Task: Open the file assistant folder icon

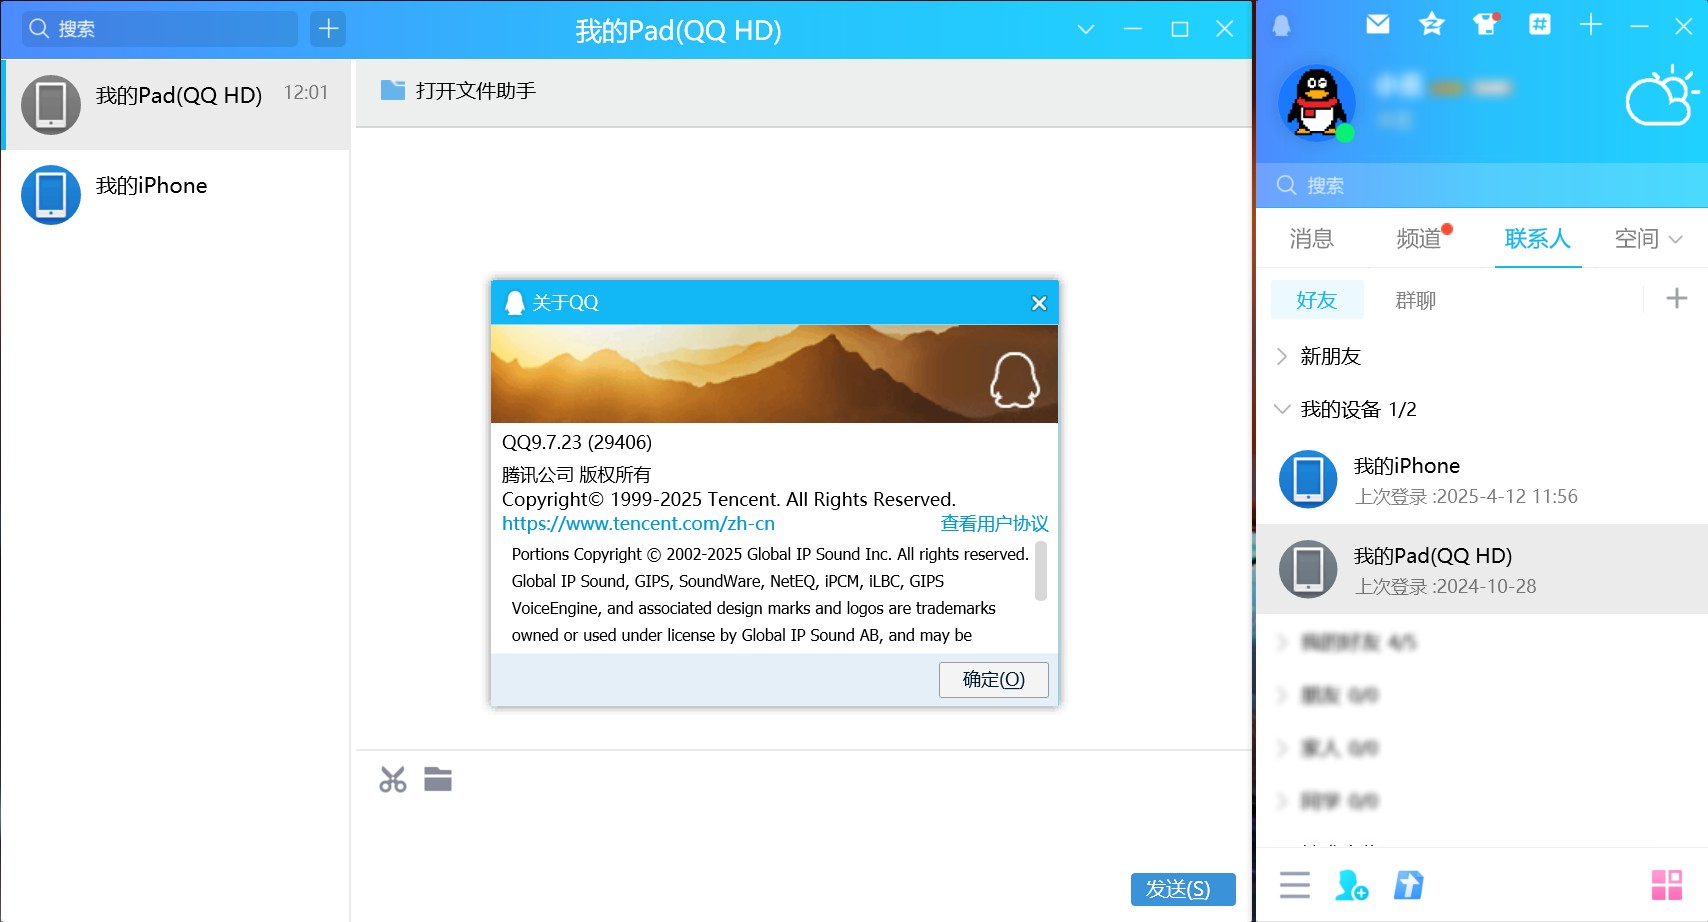Action: (x=393, y=91)
